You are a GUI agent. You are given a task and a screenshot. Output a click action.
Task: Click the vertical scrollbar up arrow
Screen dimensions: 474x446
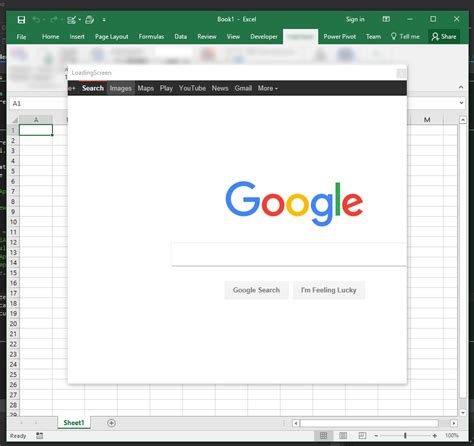point(463,120)
